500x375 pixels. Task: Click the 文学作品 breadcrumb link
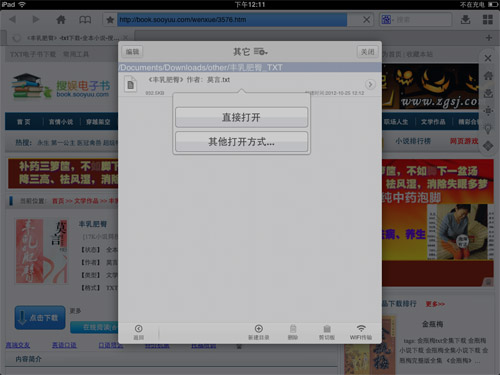(86, 201)
